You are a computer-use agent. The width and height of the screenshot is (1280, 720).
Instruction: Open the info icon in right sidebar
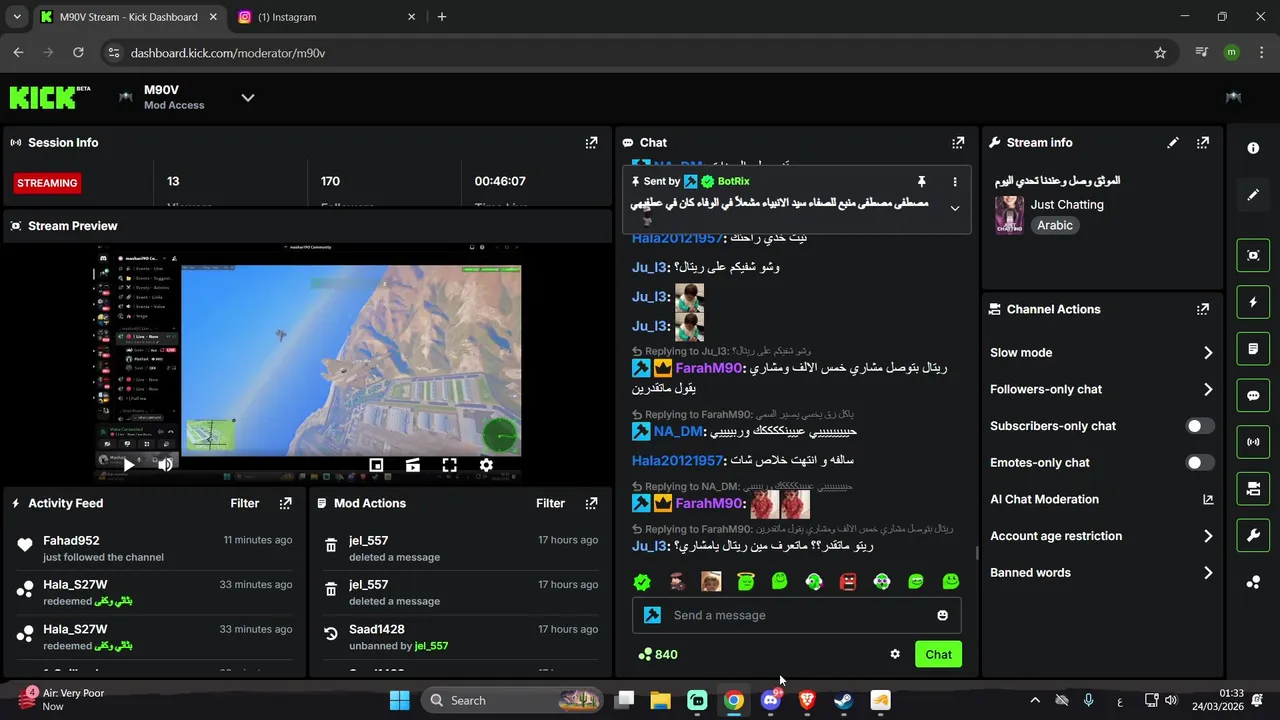point(1253,148)
